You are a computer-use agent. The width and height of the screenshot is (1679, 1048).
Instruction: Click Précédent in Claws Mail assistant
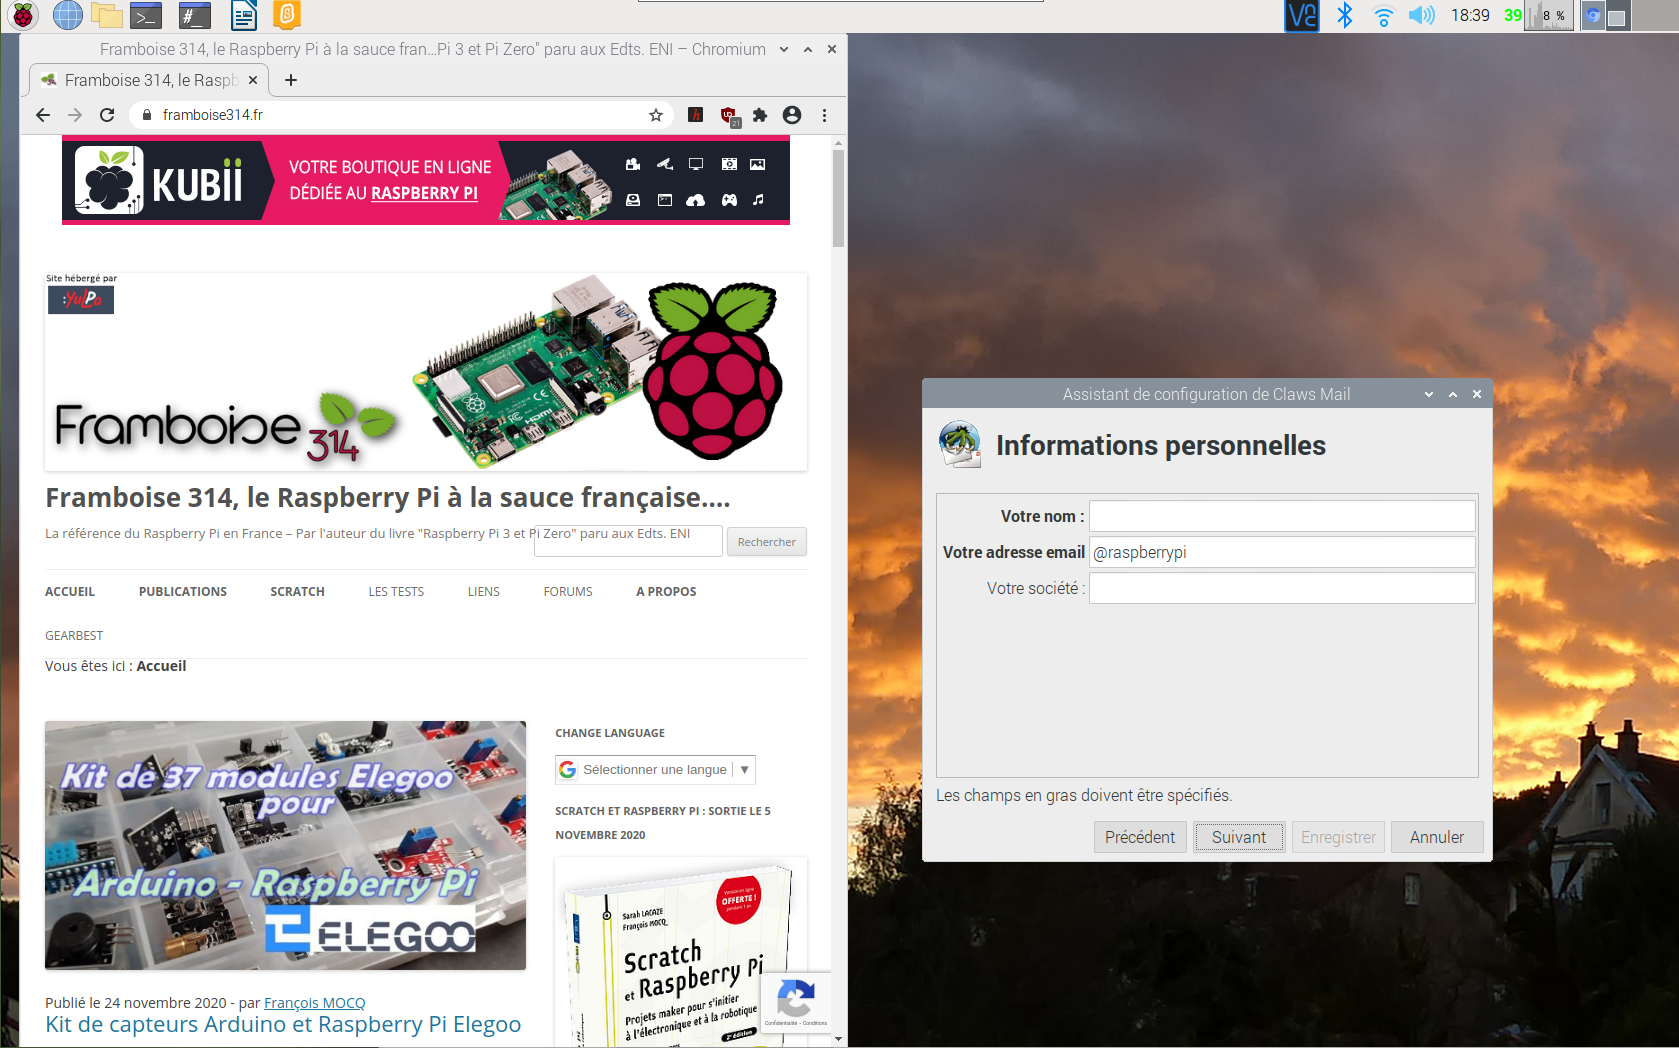click(1140, 837)
